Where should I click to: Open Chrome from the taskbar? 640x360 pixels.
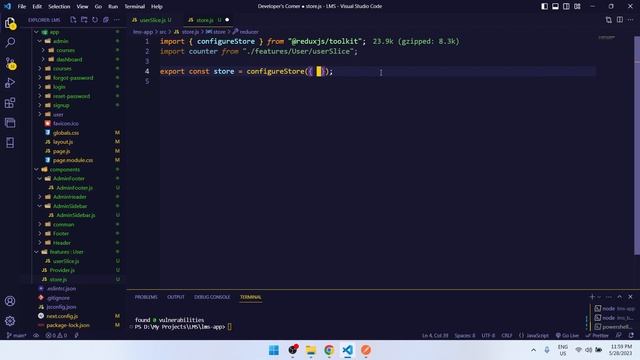(329, 350)
